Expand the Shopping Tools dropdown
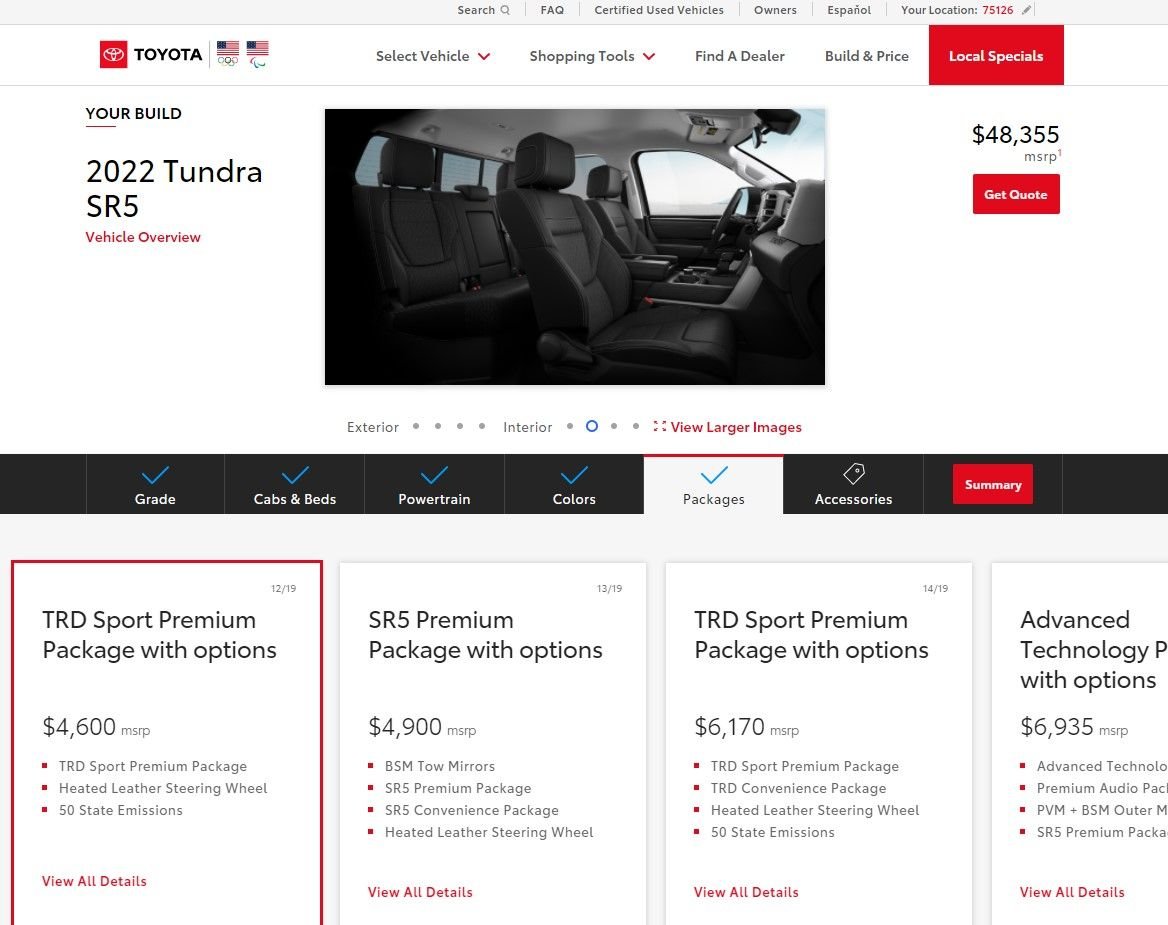The width and height of the screenshot is (1168, 925). (x=592, y=56)
